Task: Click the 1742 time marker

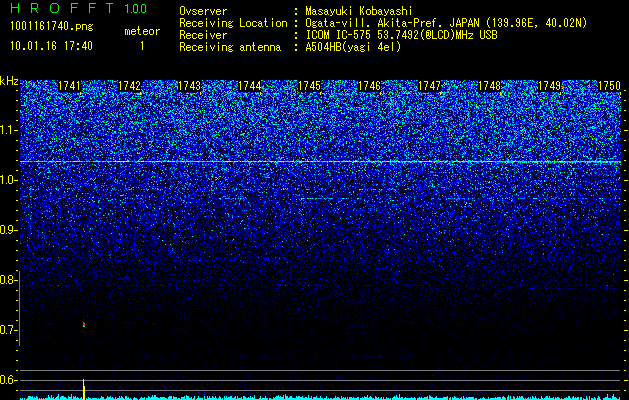Action: coord(130,86)
